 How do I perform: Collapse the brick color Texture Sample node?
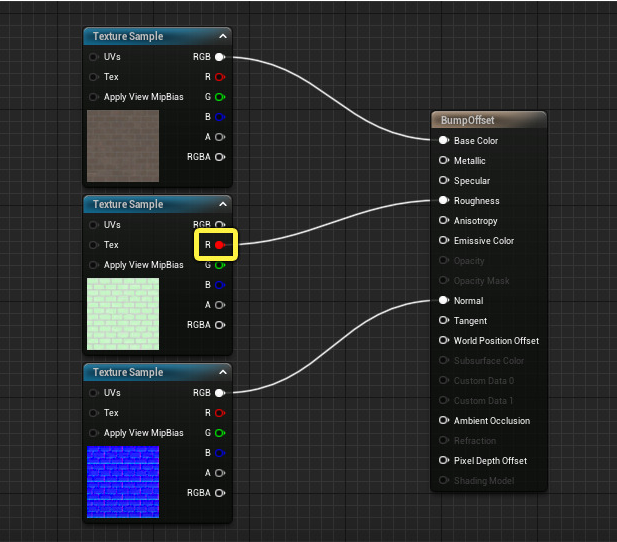[223, 37]
